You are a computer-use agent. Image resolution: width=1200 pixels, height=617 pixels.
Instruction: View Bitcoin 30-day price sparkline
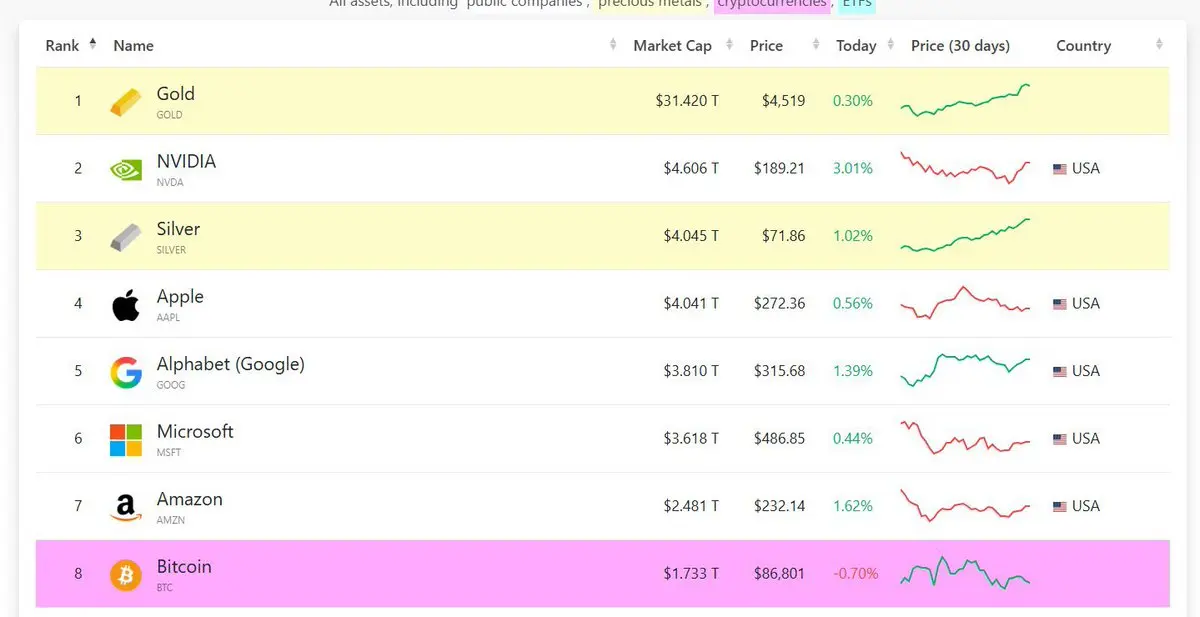pos(965,574)
